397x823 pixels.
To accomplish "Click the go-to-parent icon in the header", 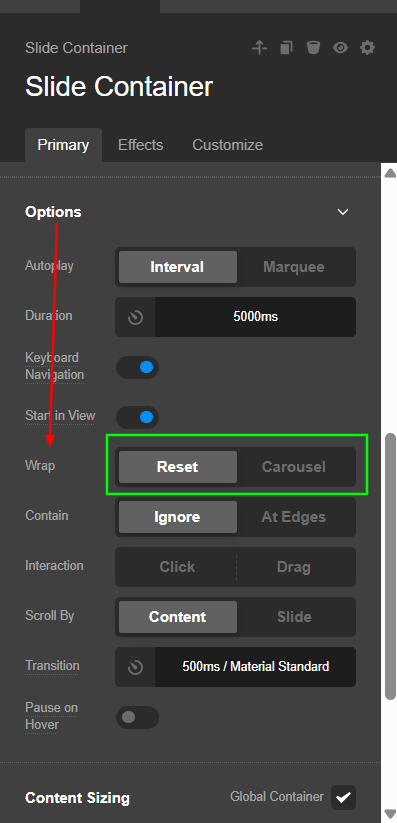I will click(259, 48).
